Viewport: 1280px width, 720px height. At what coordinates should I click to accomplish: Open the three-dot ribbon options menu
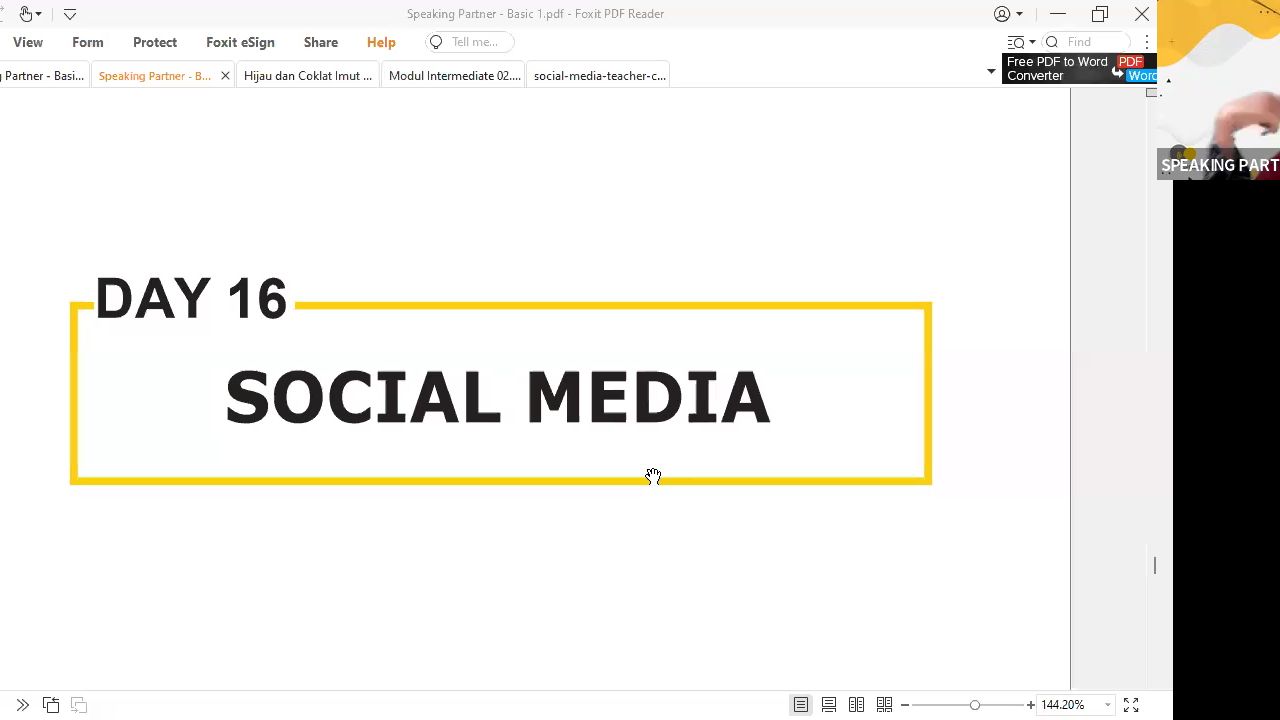pos(1147,42)
